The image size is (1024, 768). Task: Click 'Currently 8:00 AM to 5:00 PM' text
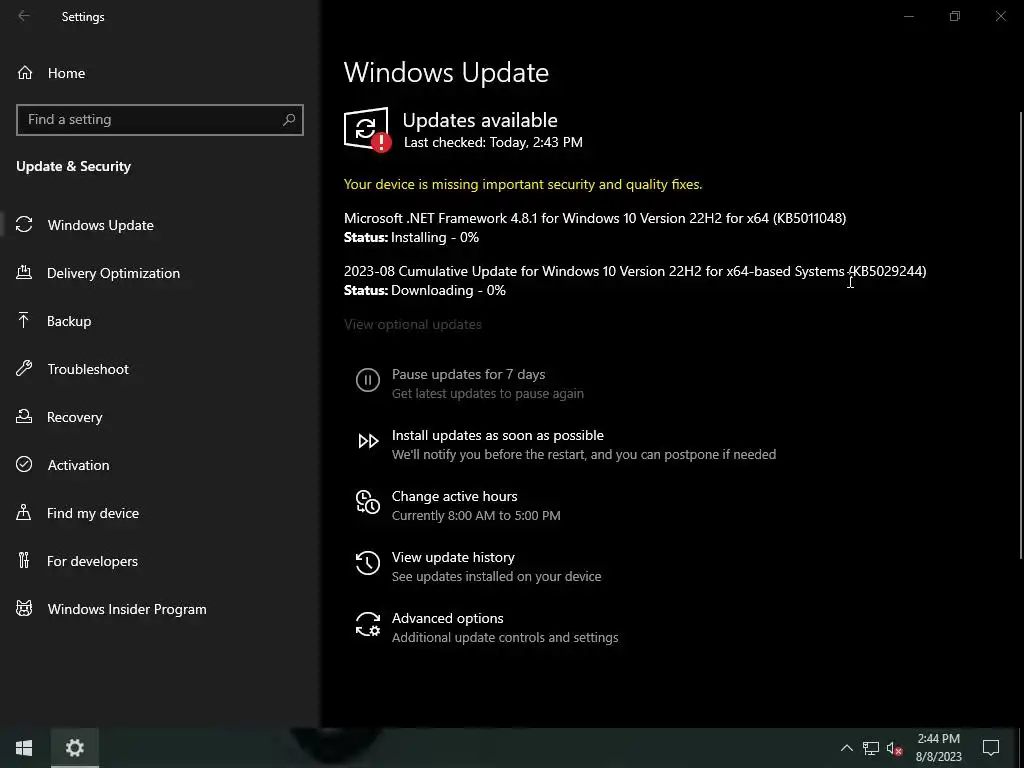476,515
